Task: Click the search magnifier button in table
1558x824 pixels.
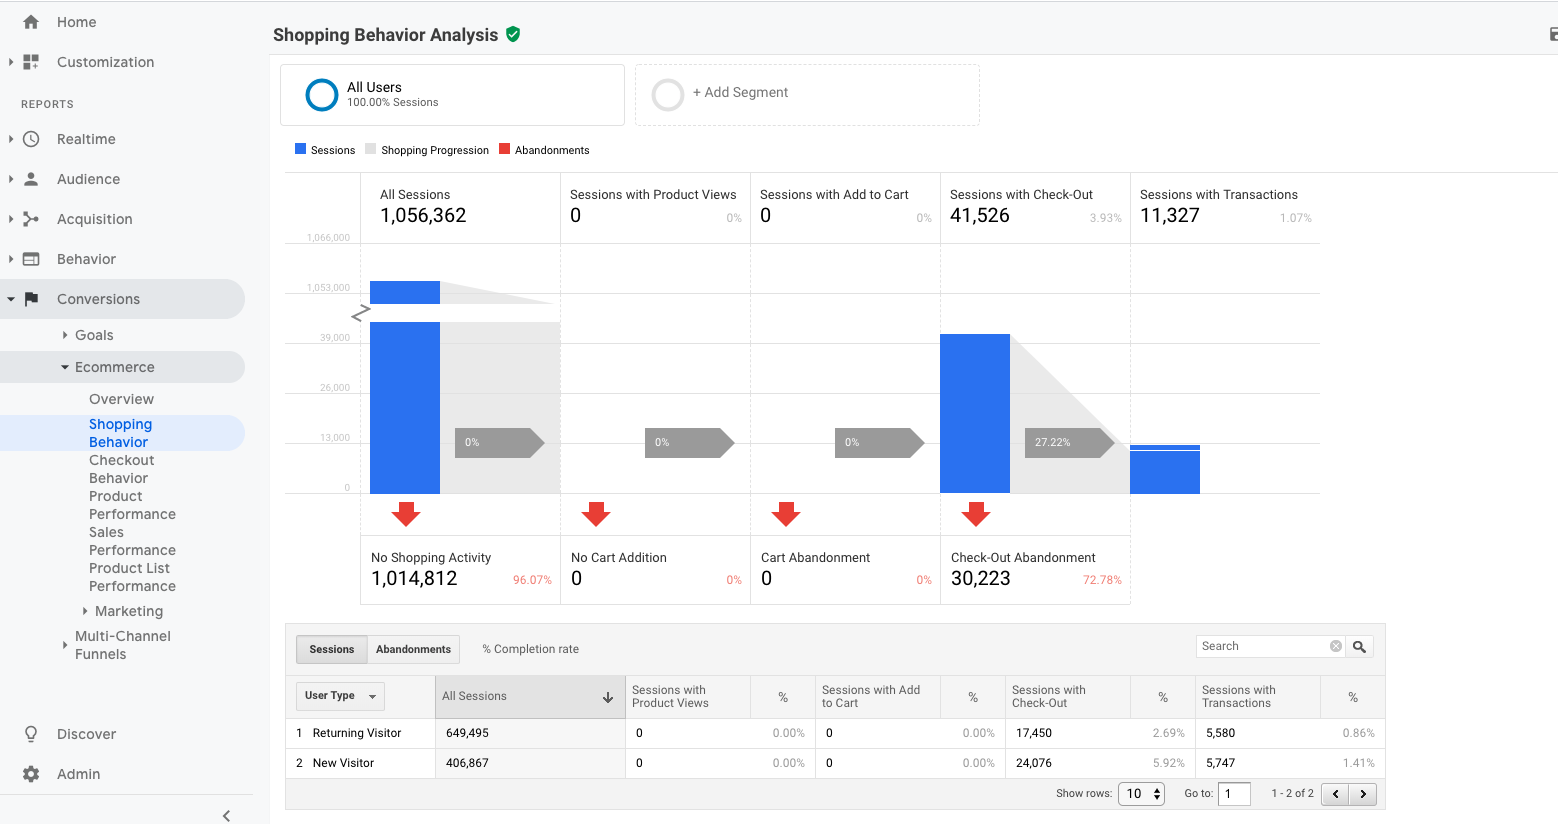Action: pos(1359,647)
